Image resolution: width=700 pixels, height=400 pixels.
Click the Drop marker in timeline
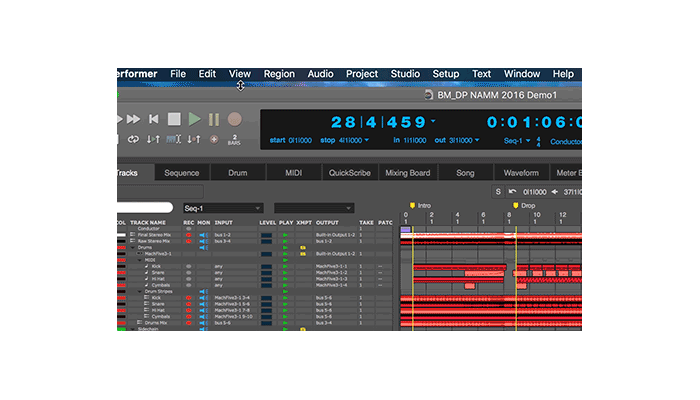pos(524,205)
